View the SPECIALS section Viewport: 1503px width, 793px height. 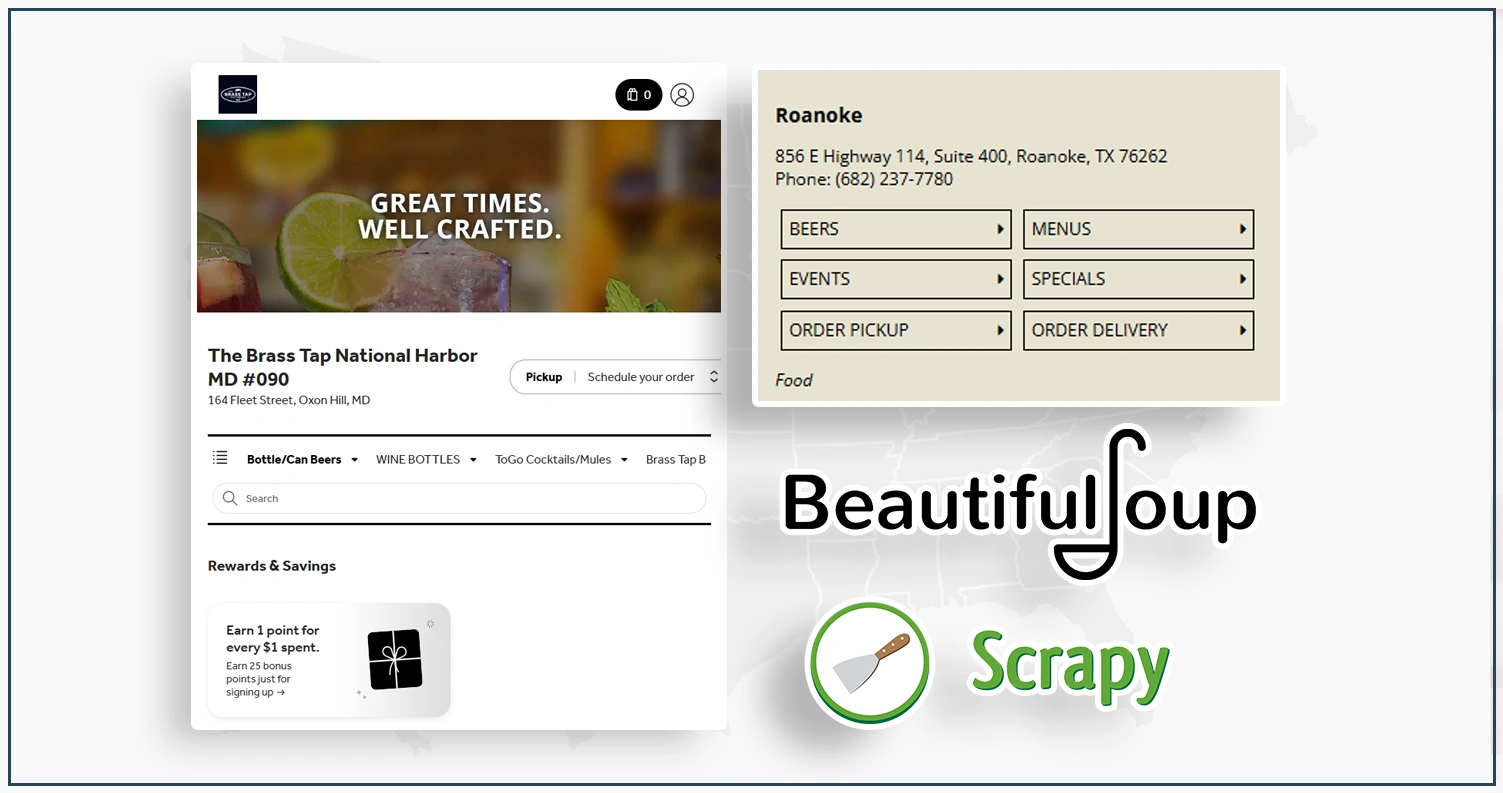point(1138,279)
